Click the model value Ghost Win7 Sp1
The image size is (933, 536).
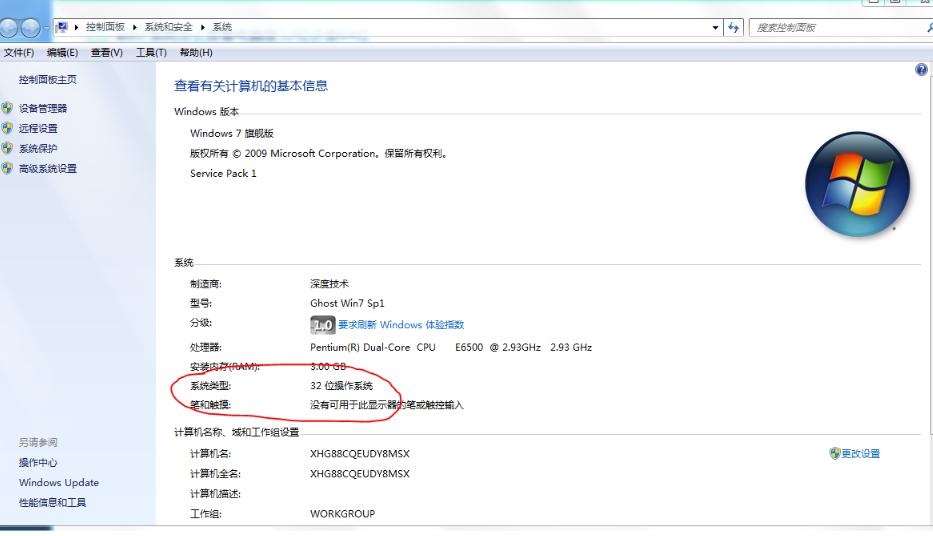pos(347,303)
